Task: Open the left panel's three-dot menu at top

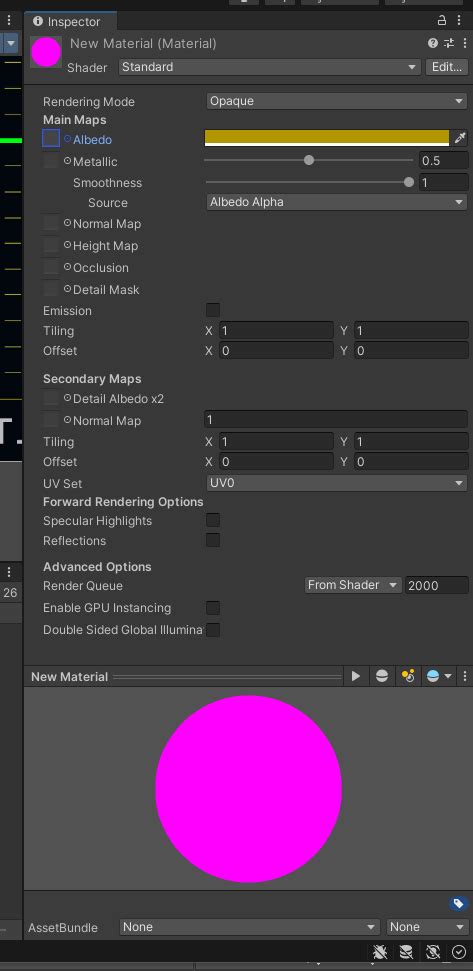Action: pyautogui.click(x=9, y=20)
